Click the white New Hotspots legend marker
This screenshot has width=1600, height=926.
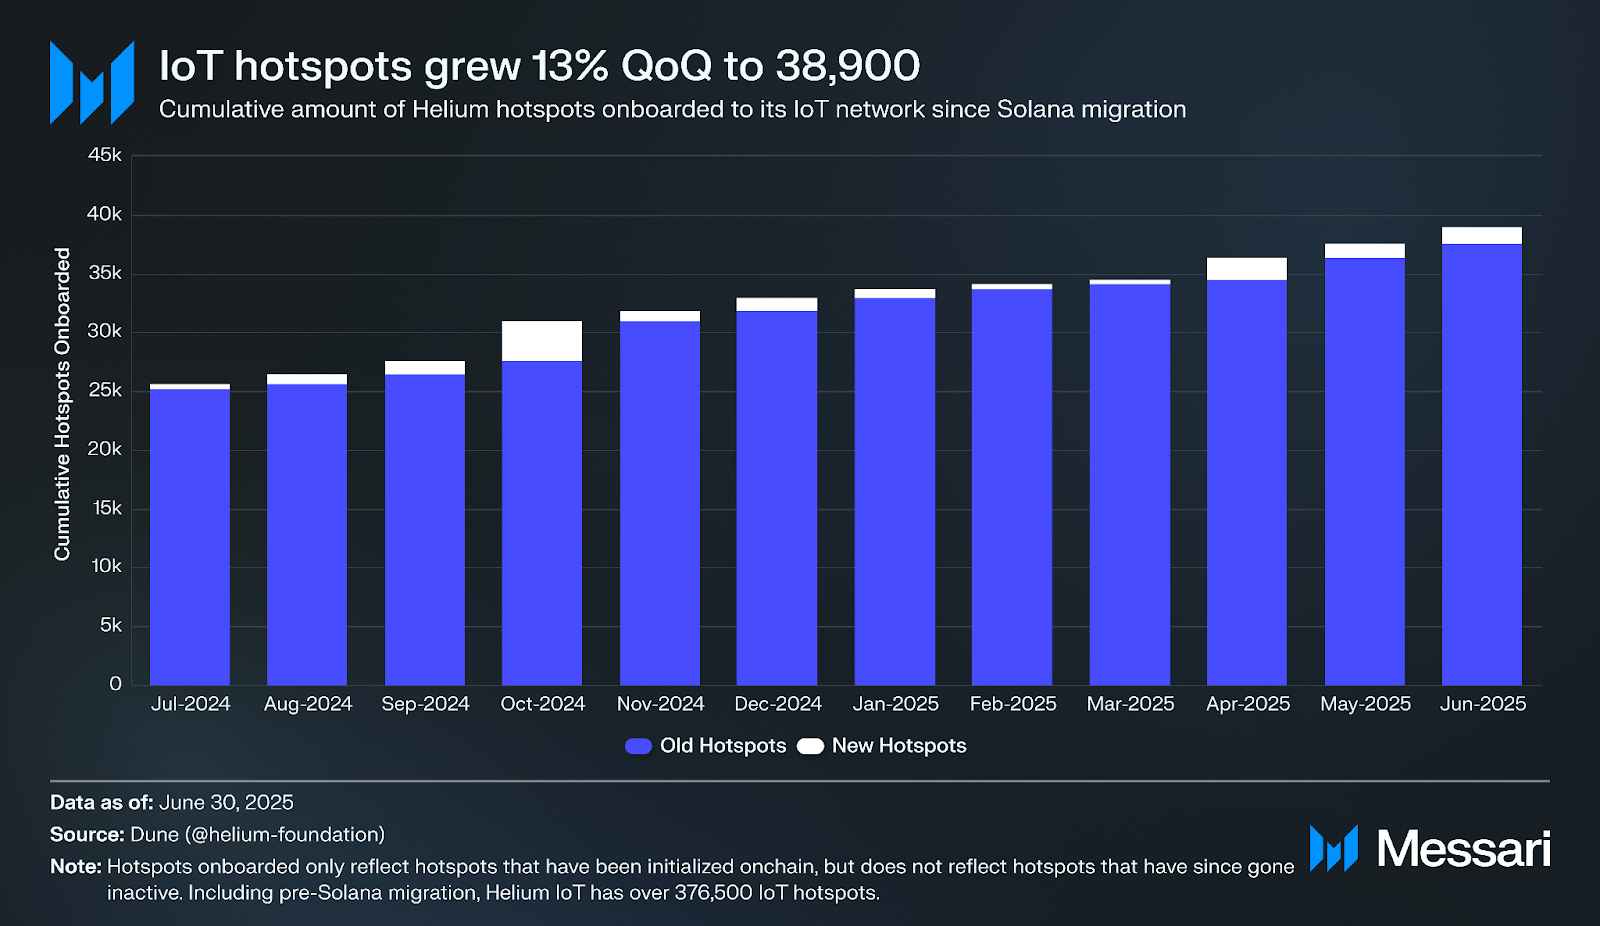(810, 746)
